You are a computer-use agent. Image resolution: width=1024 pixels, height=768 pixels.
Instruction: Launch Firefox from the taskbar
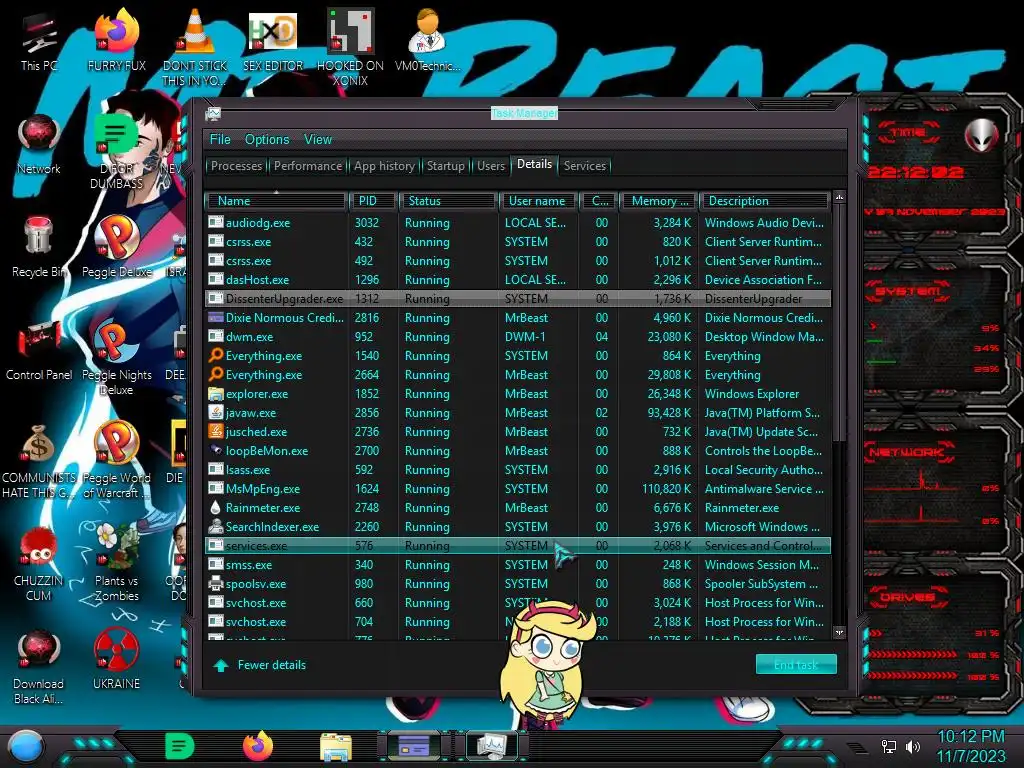point(258,746)
